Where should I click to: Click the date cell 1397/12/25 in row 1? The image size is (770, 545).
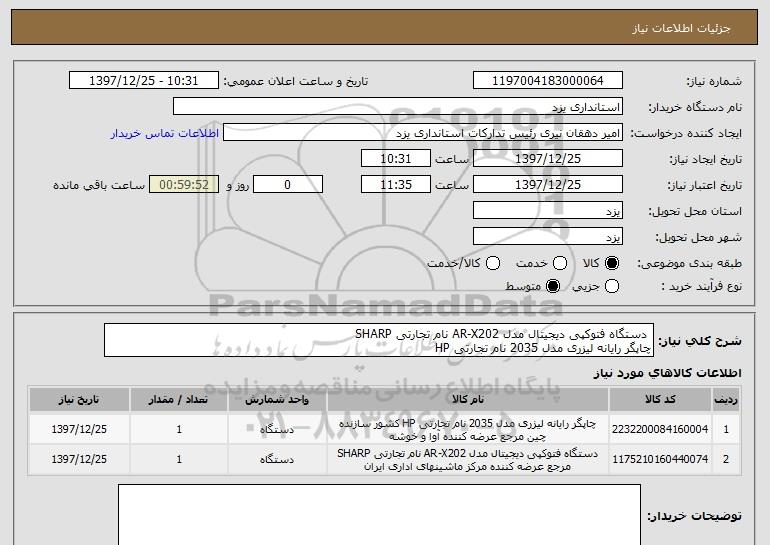coord(79,429)
